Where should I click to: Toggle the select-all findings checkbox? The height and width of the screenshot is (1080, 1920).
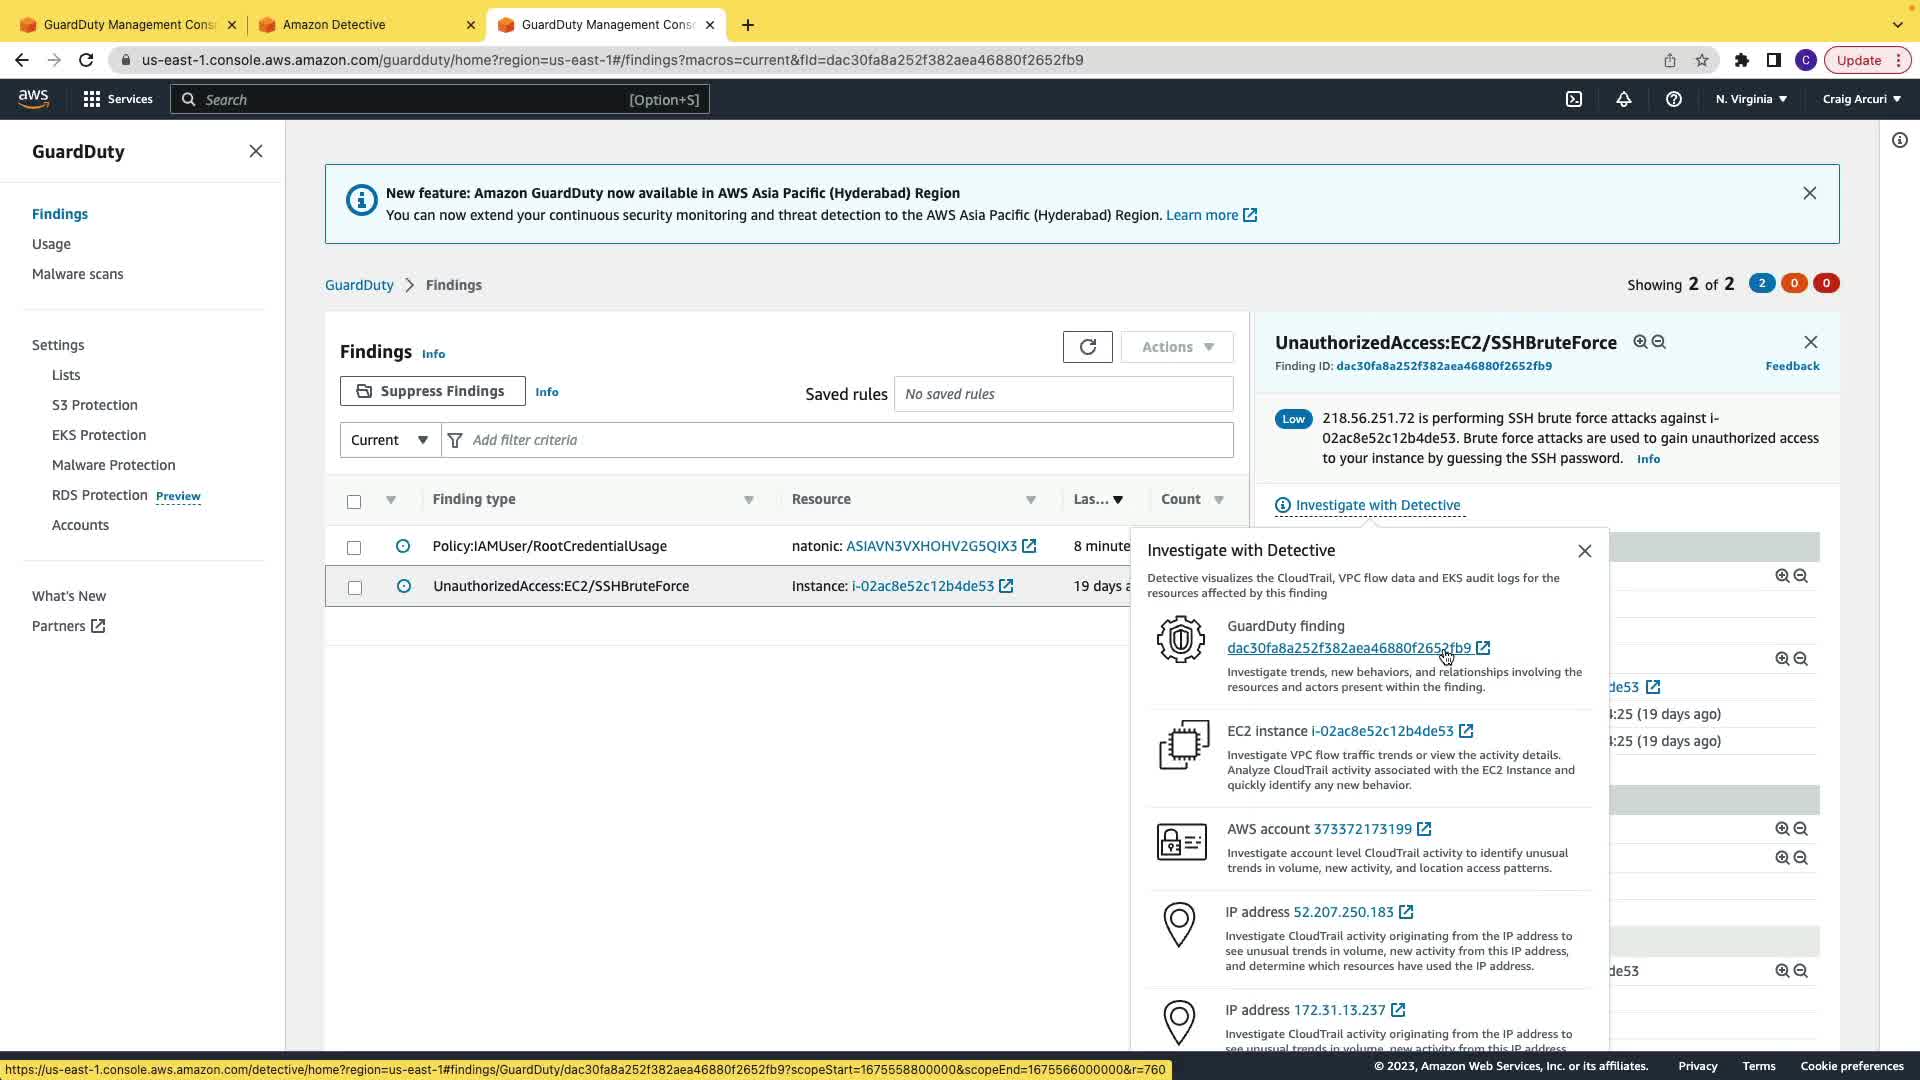click(x=354, y=501)
